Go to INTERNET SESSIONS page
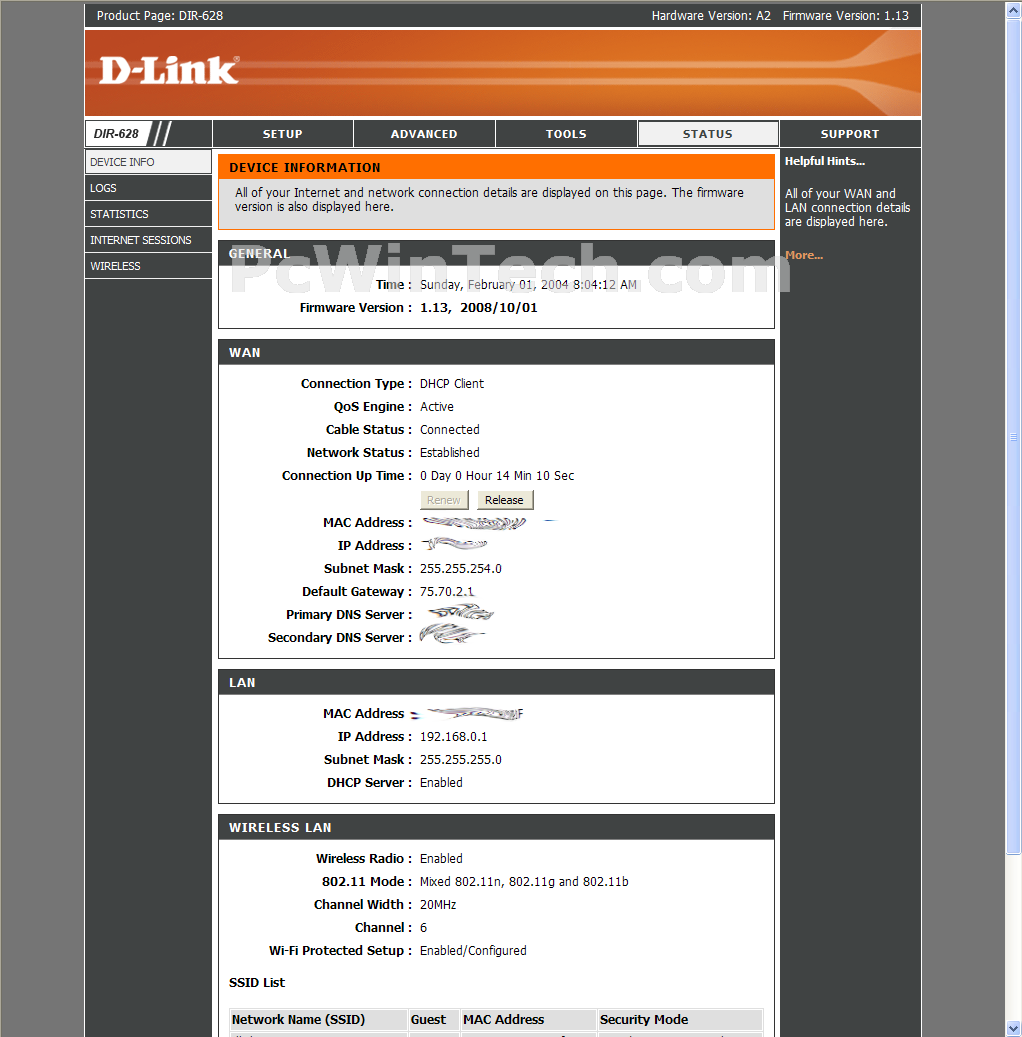This screenshot has height=1037, width=1022. point(148,239)
